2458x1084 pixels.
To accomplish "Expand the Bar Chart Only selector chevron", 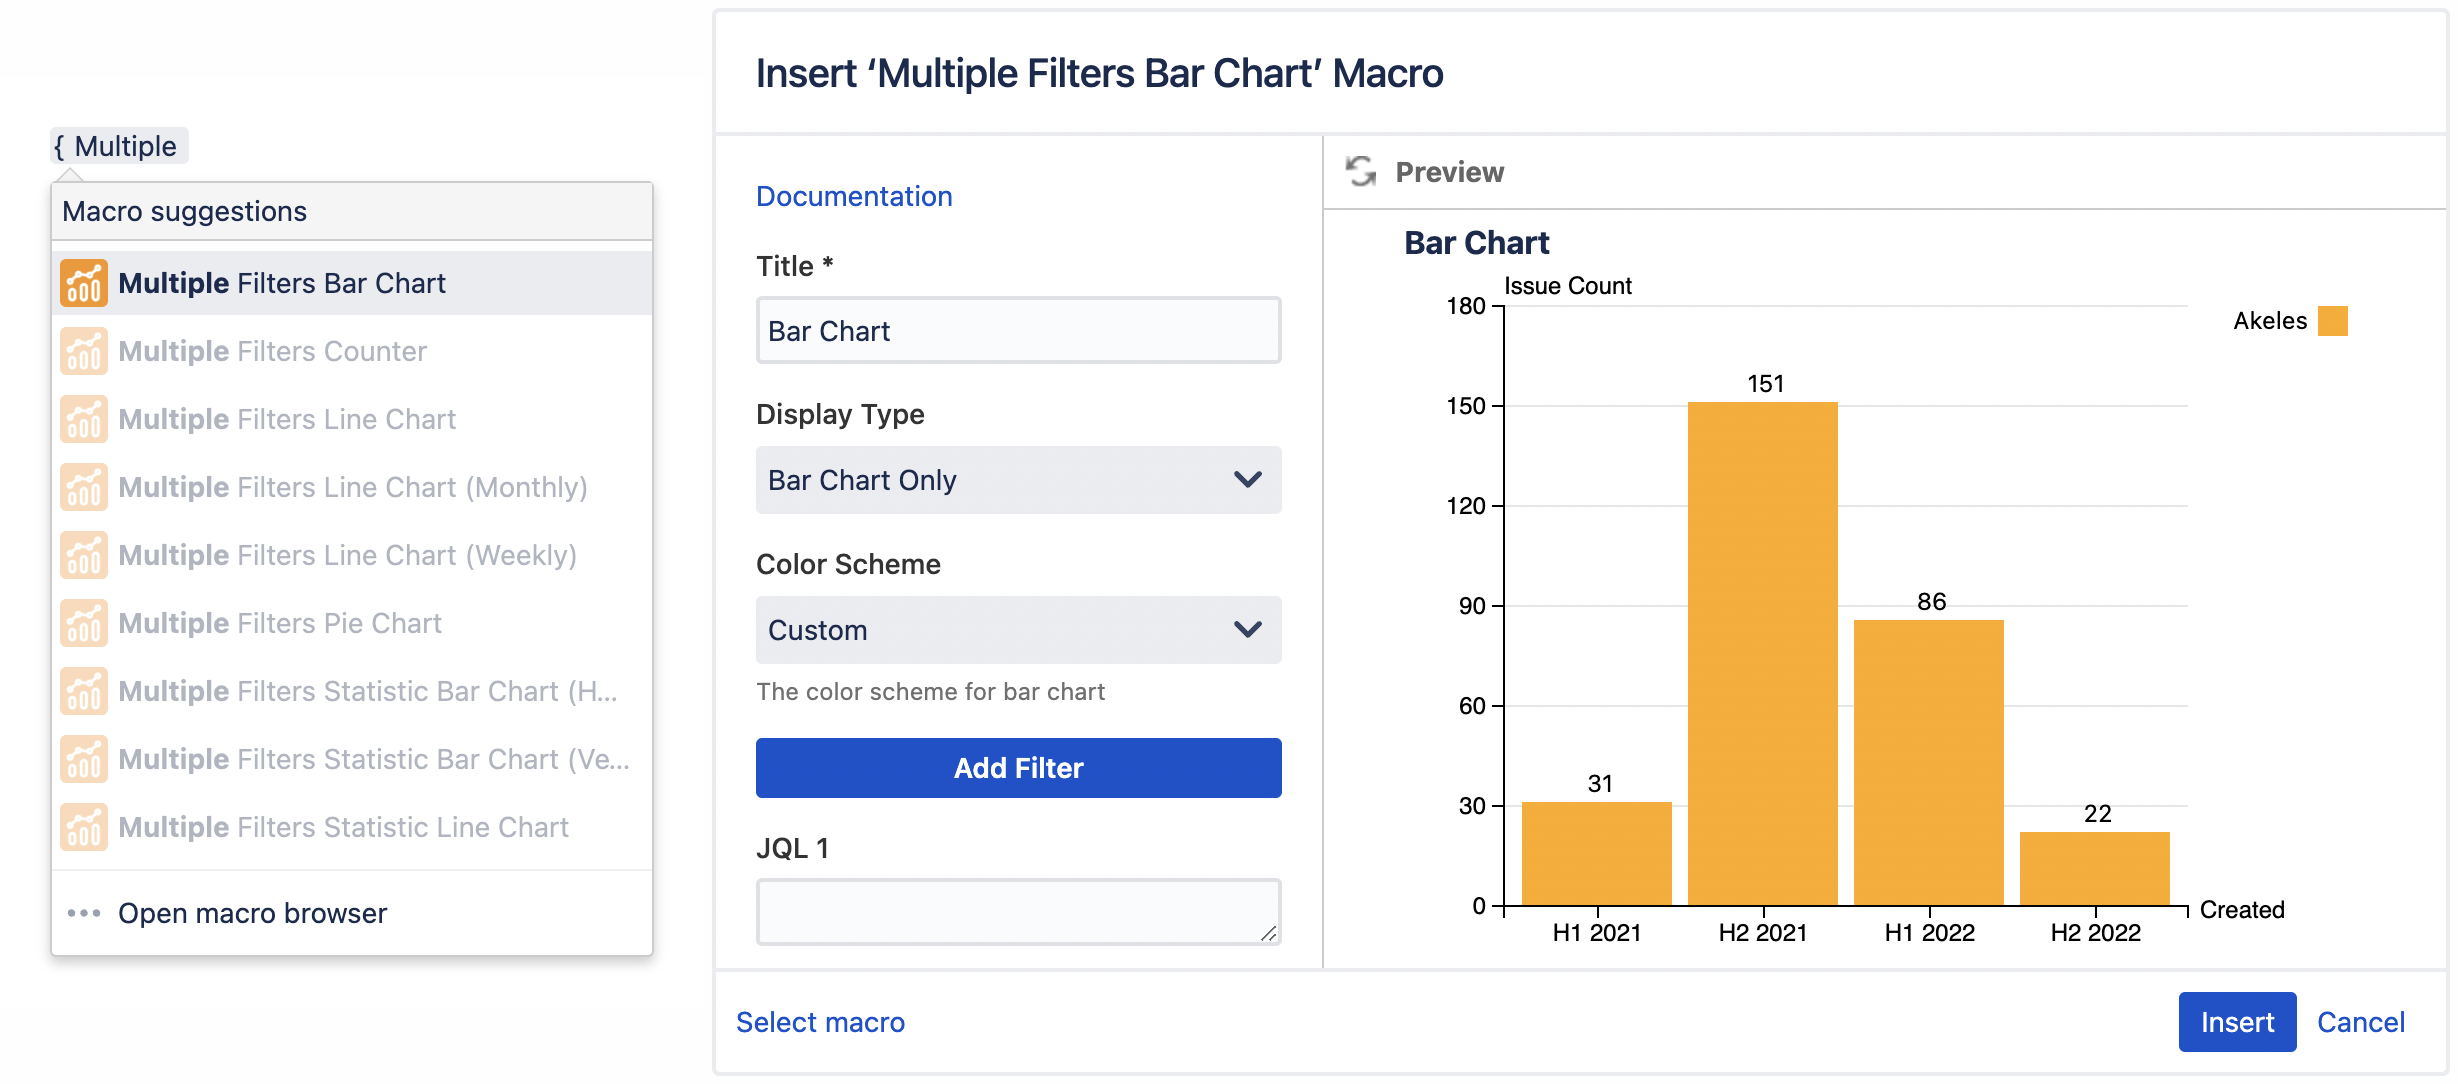I will click(1245, 480).
